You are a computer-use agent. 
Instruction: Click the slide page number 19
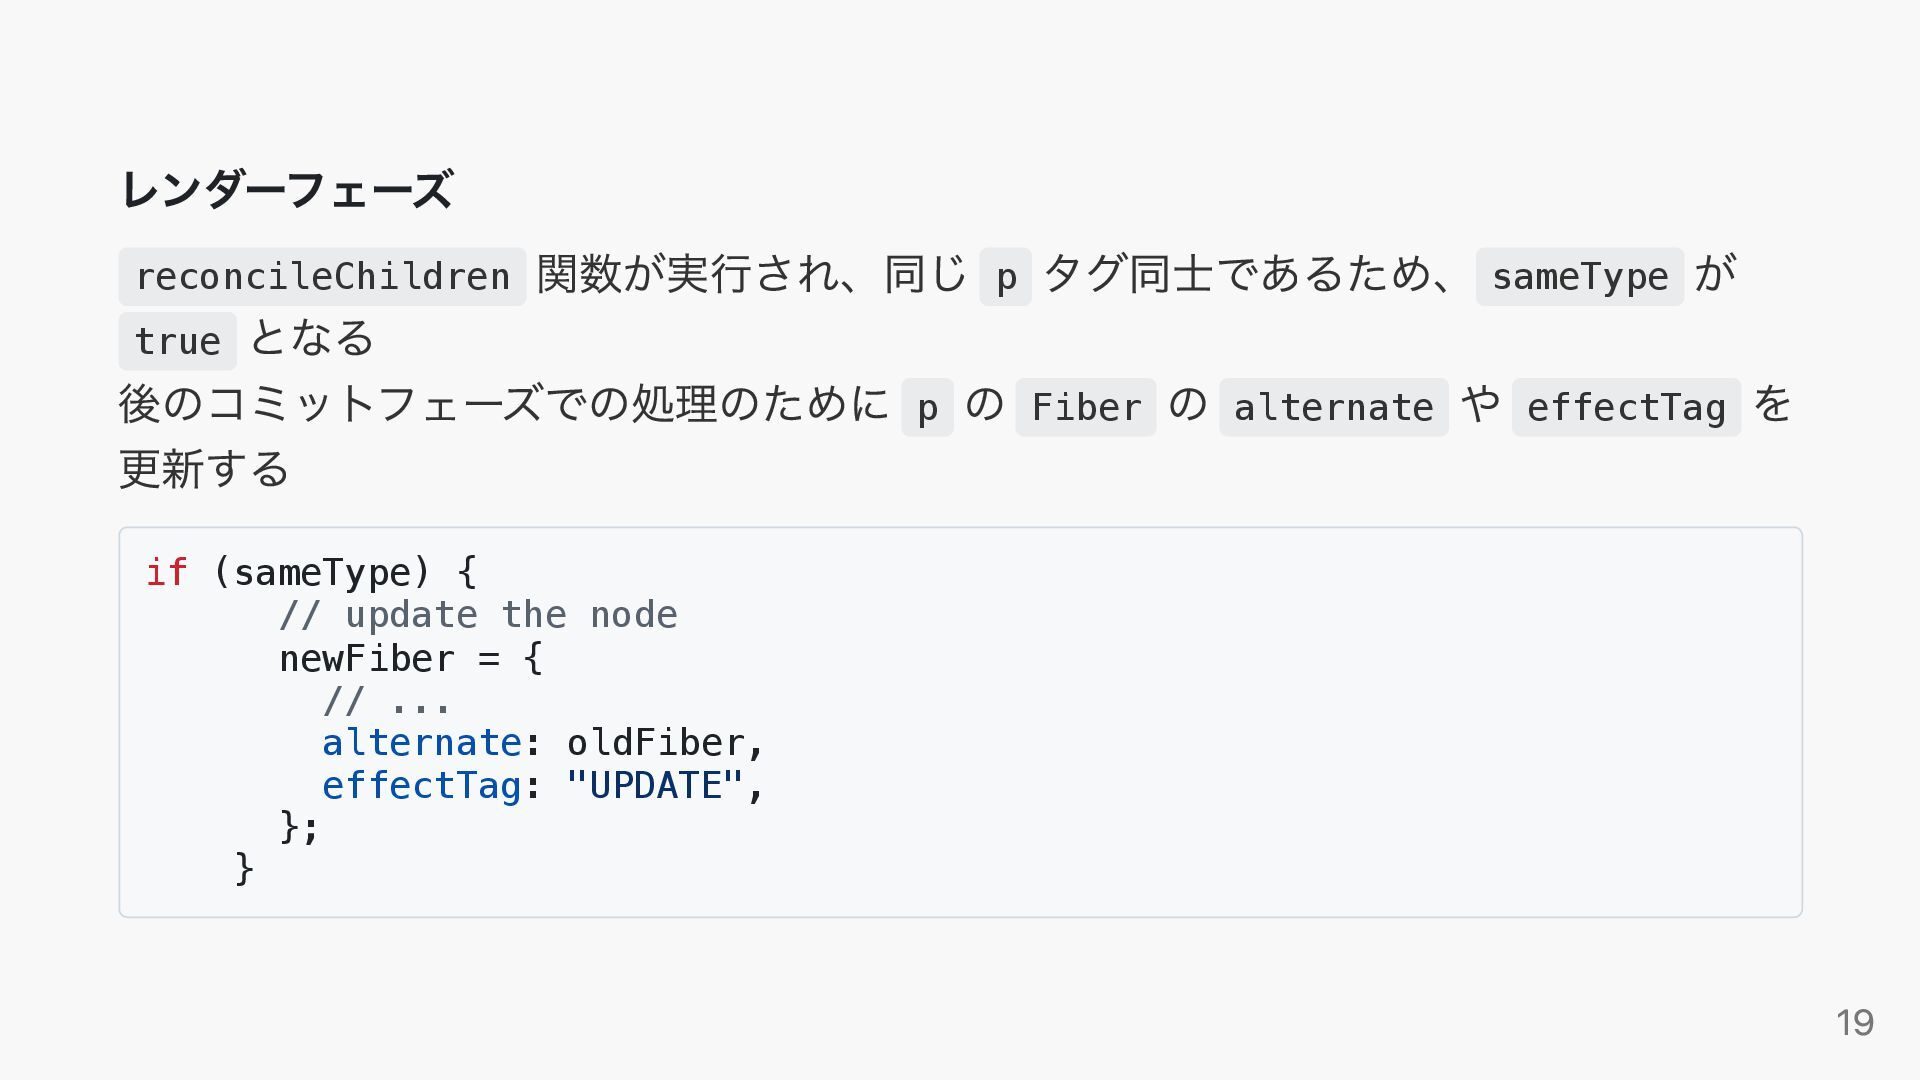(1855, 1023)
